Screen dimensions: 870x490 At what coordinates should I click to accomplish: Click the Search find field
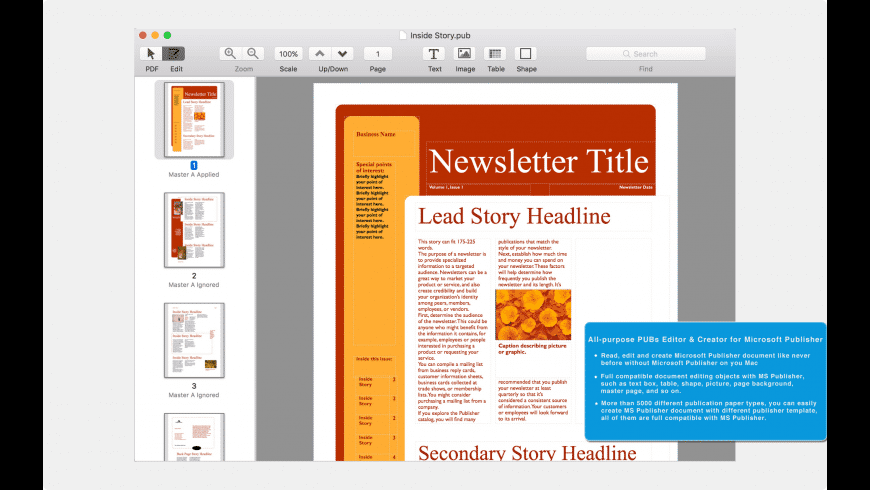[x=646, y=54]
